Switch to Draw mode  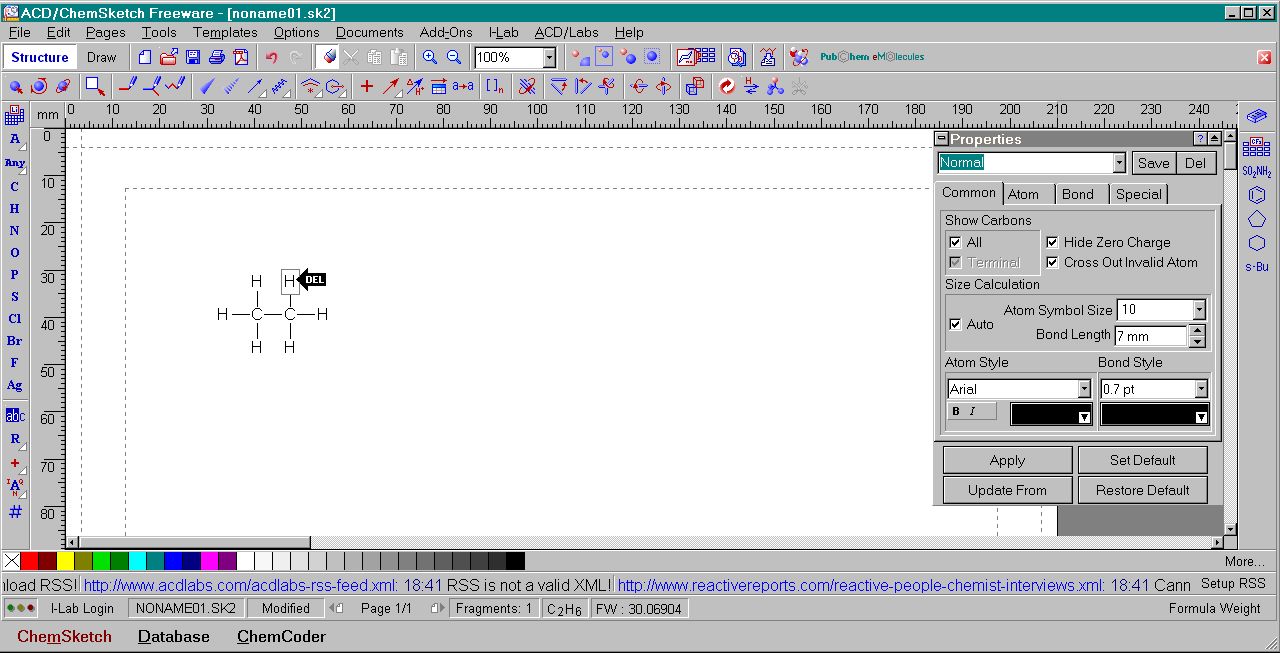(102, 57)
